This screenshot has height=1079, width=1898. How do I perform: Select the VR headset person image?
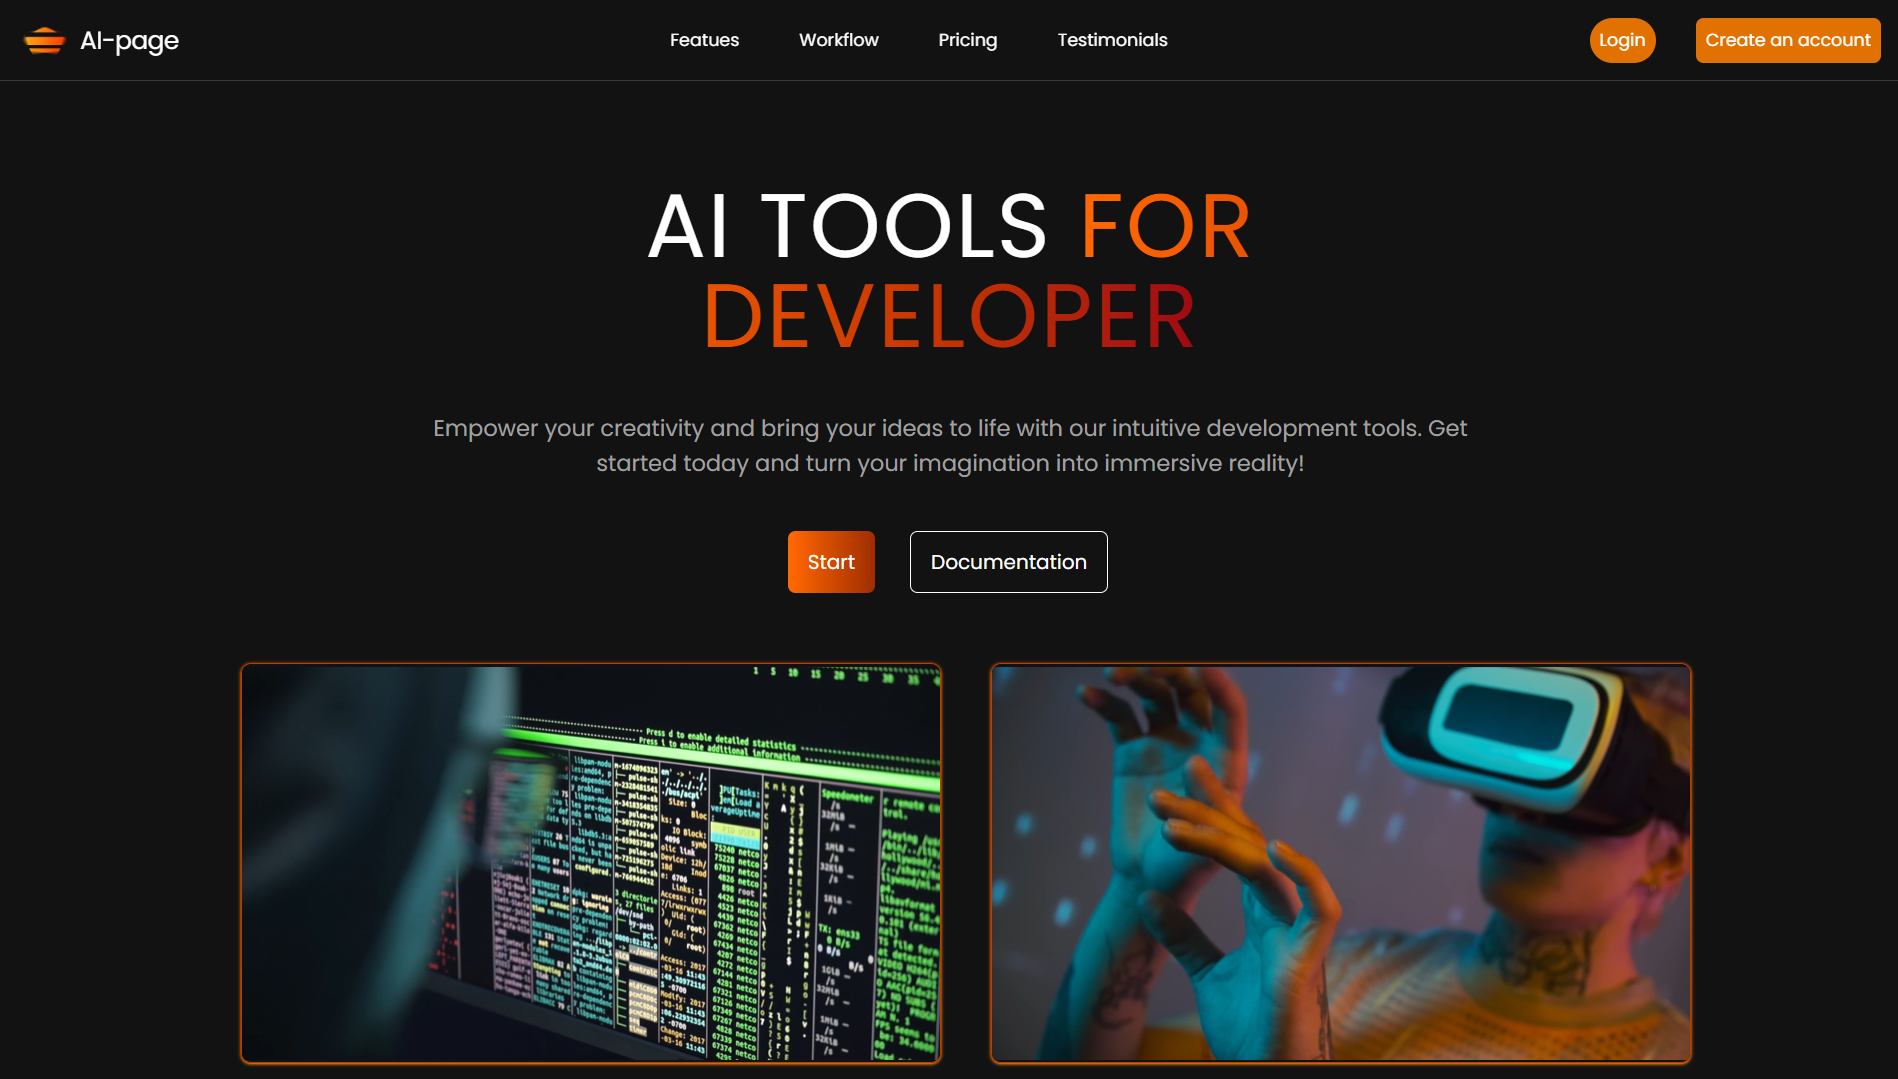pyautogui.click(x=1340, y=863)
